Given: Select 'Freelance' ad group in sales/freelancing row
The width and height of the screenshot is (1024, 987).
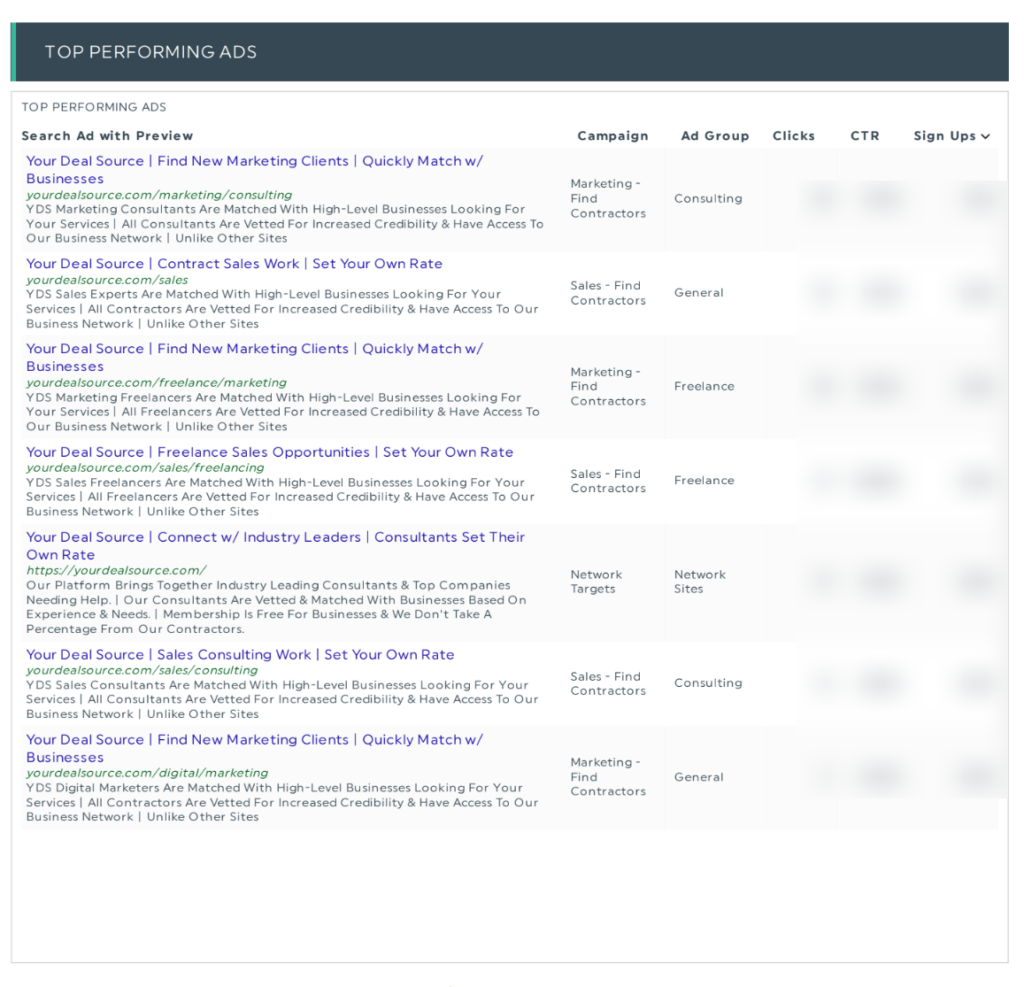Looking at the screenshot, I should click(704, 480).
